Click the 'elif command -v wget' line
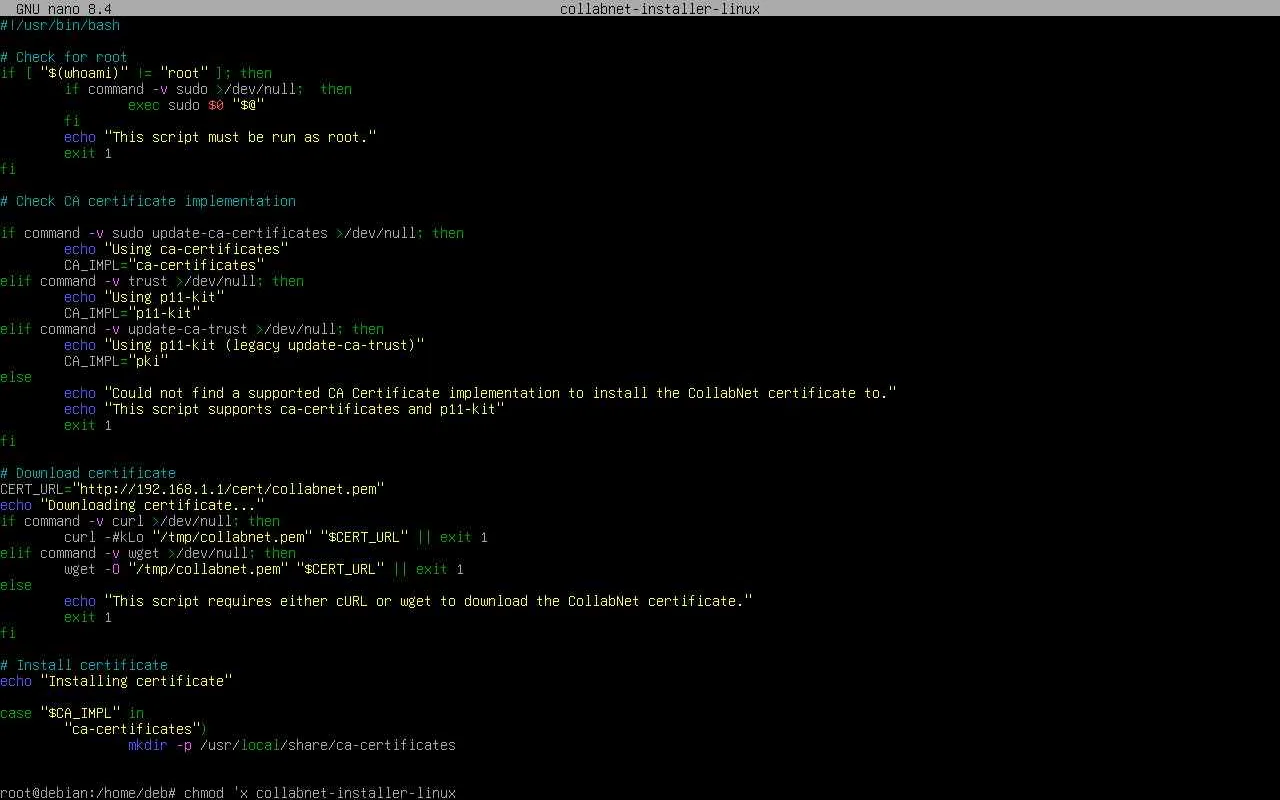The image size is (1280, 800). 148,553
